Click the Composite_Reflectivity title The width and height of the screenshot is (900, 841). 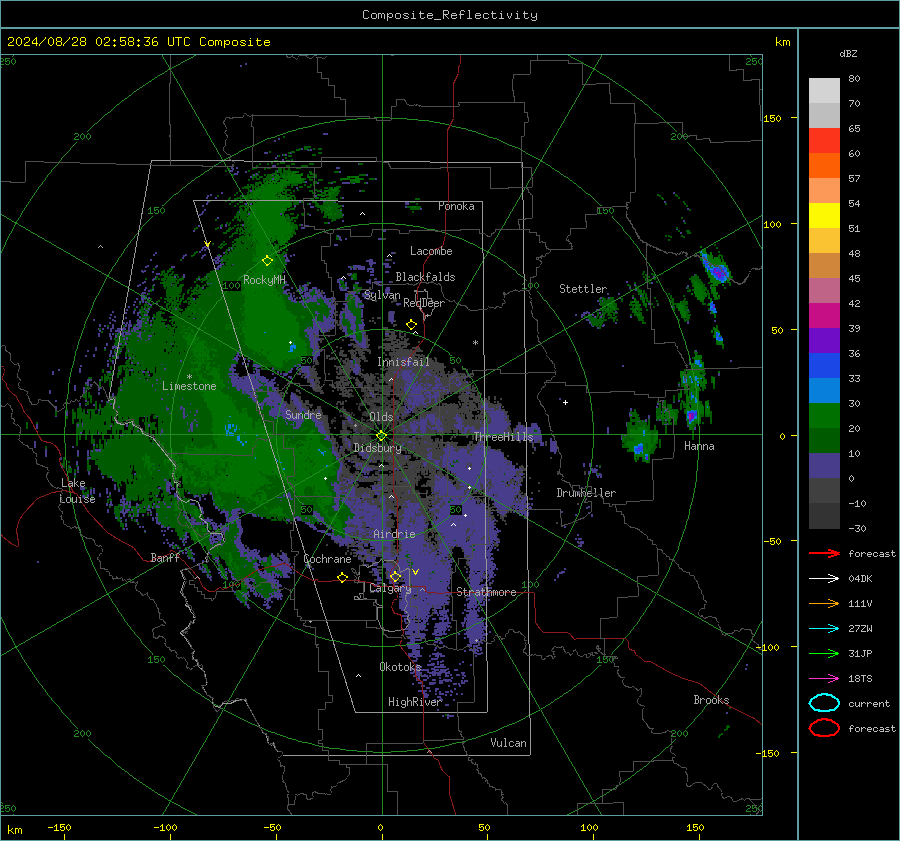point(450,15)
